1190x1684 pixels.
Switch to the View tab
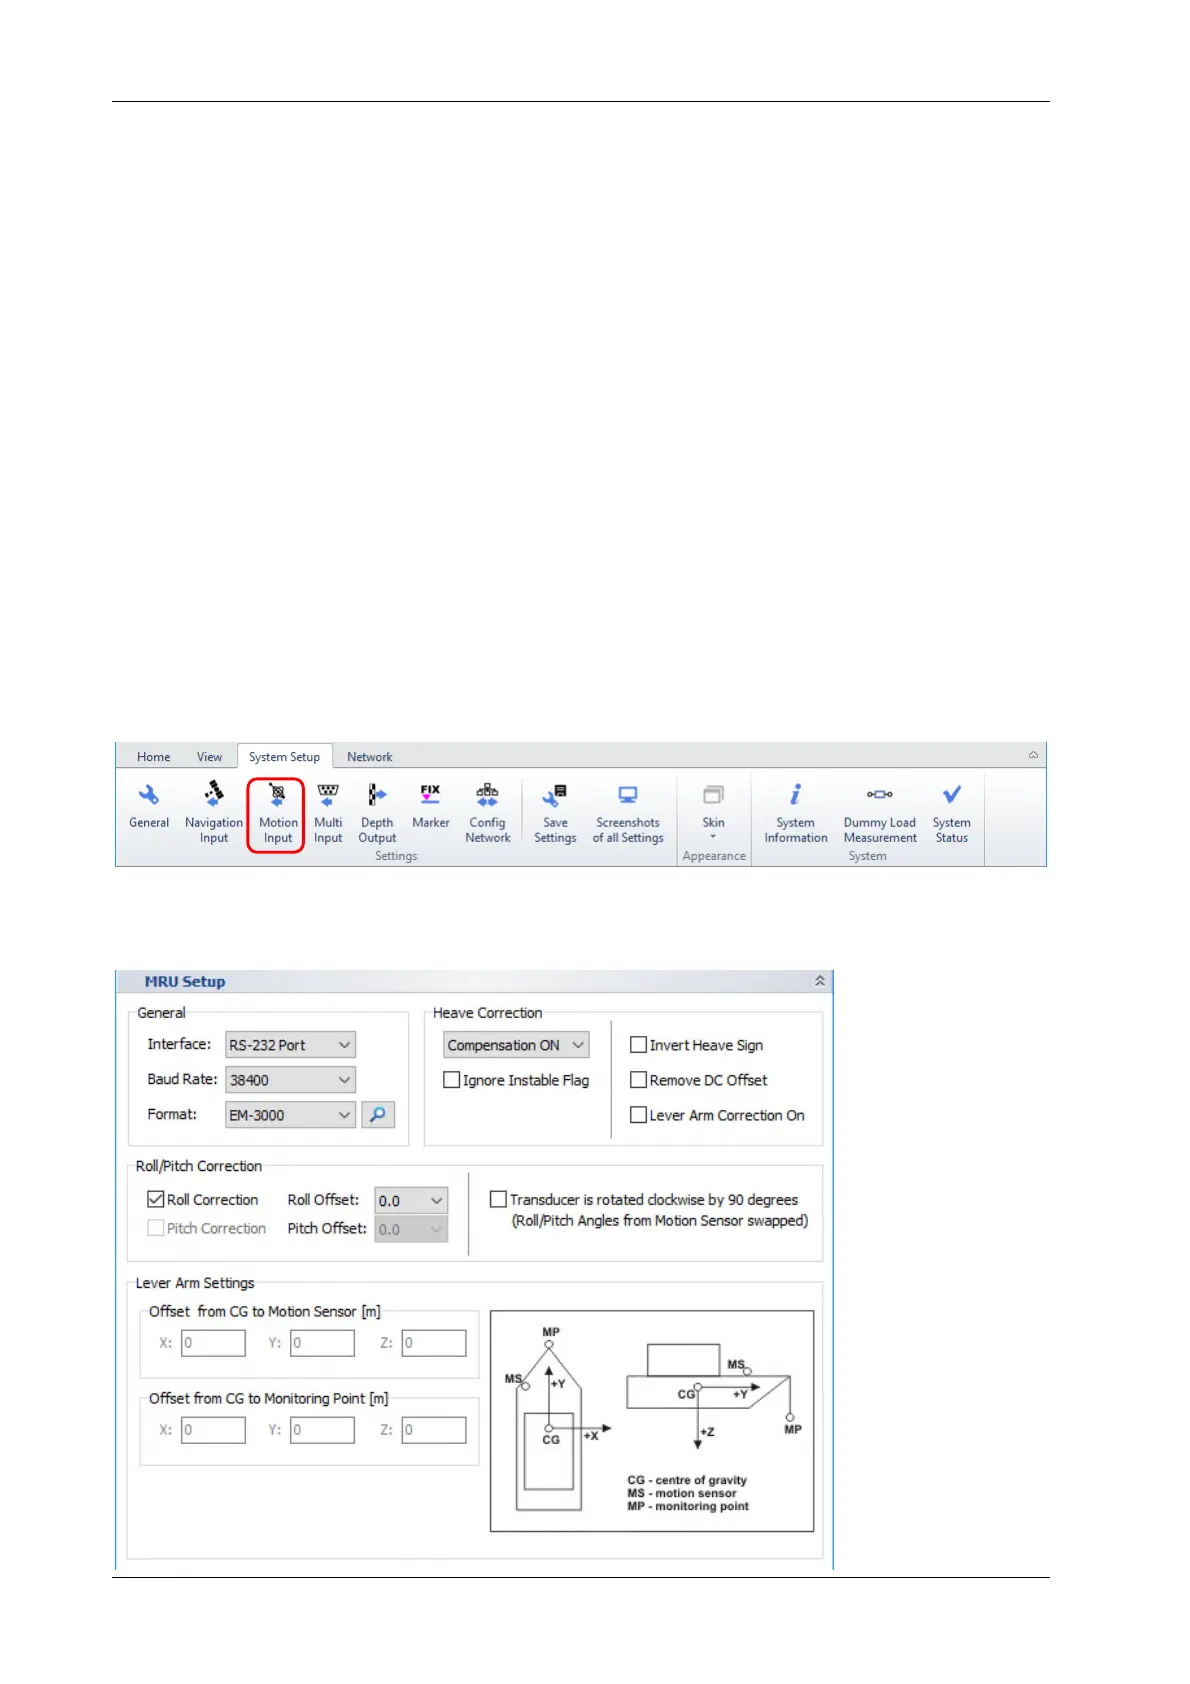pos(209,757)
